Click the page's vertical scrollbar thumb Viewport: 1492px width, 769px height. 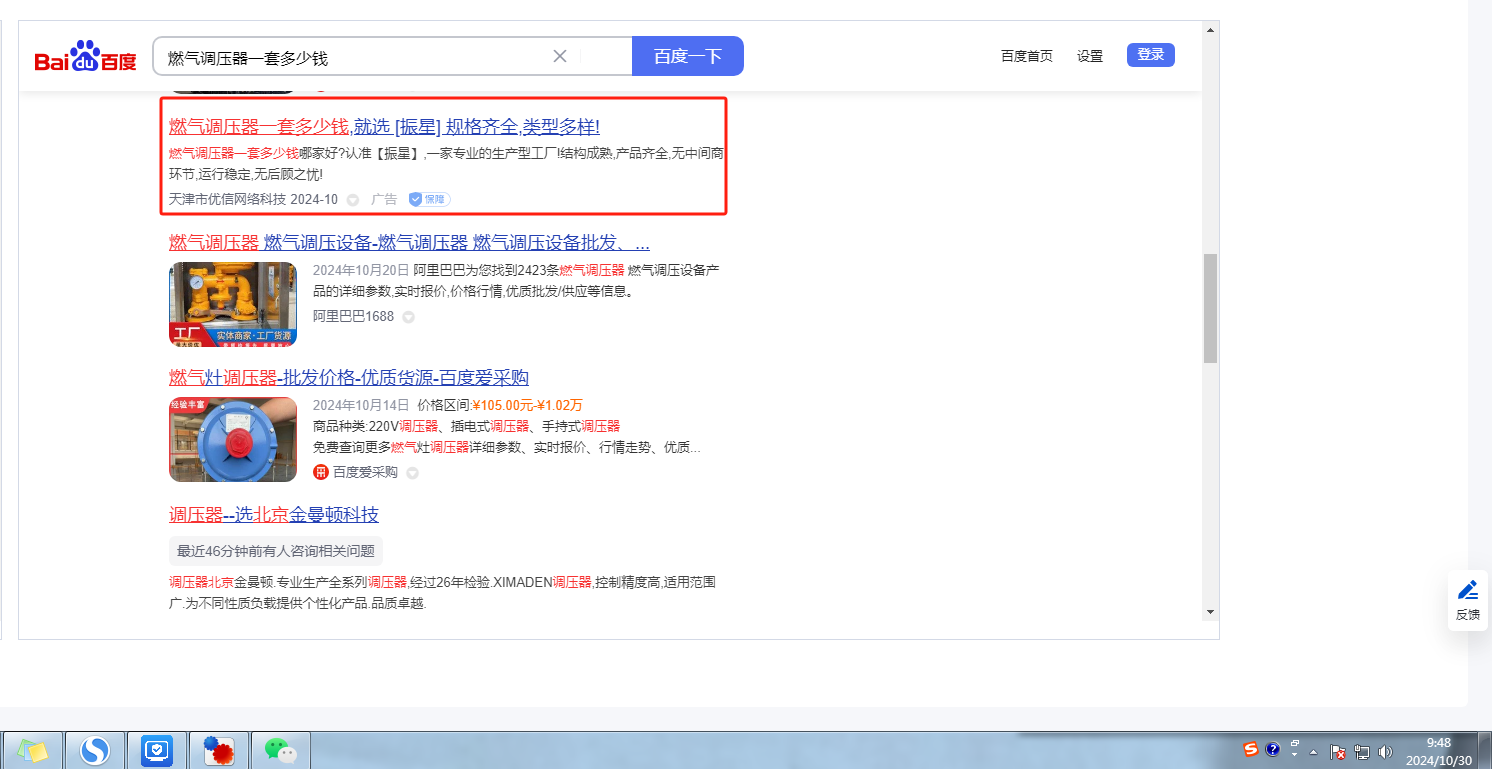pyautogui.click(x=1210, y=308)
